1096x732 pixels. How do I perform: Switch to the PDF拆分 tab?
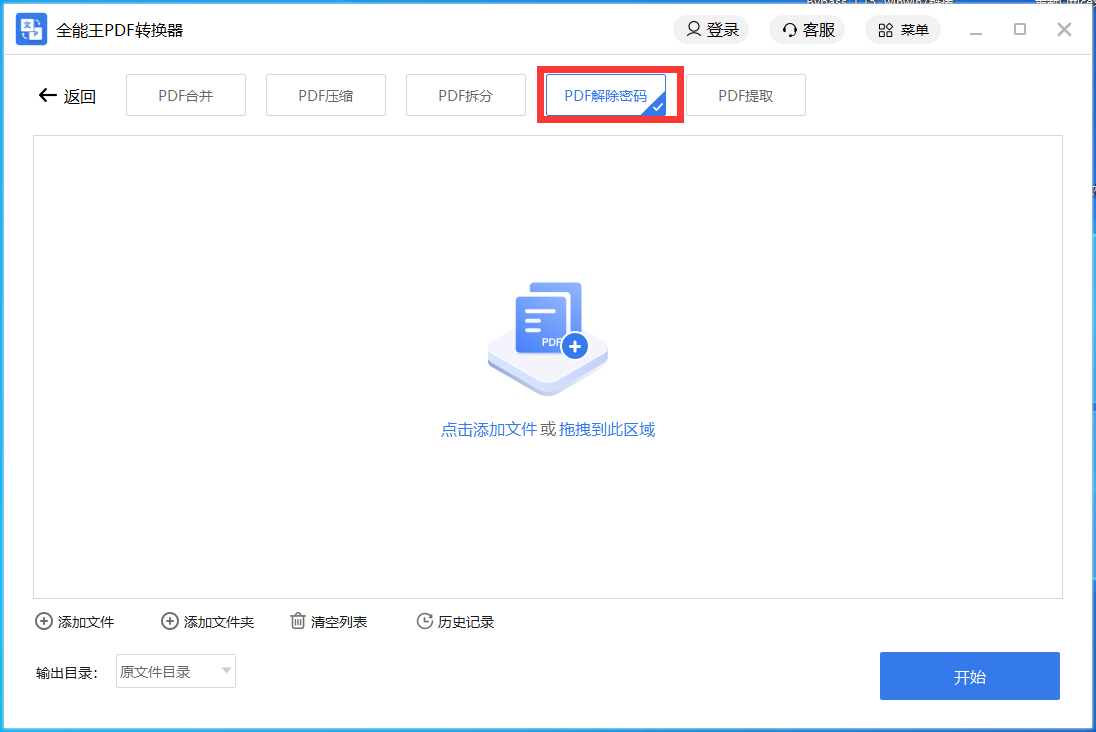(466, 95)
